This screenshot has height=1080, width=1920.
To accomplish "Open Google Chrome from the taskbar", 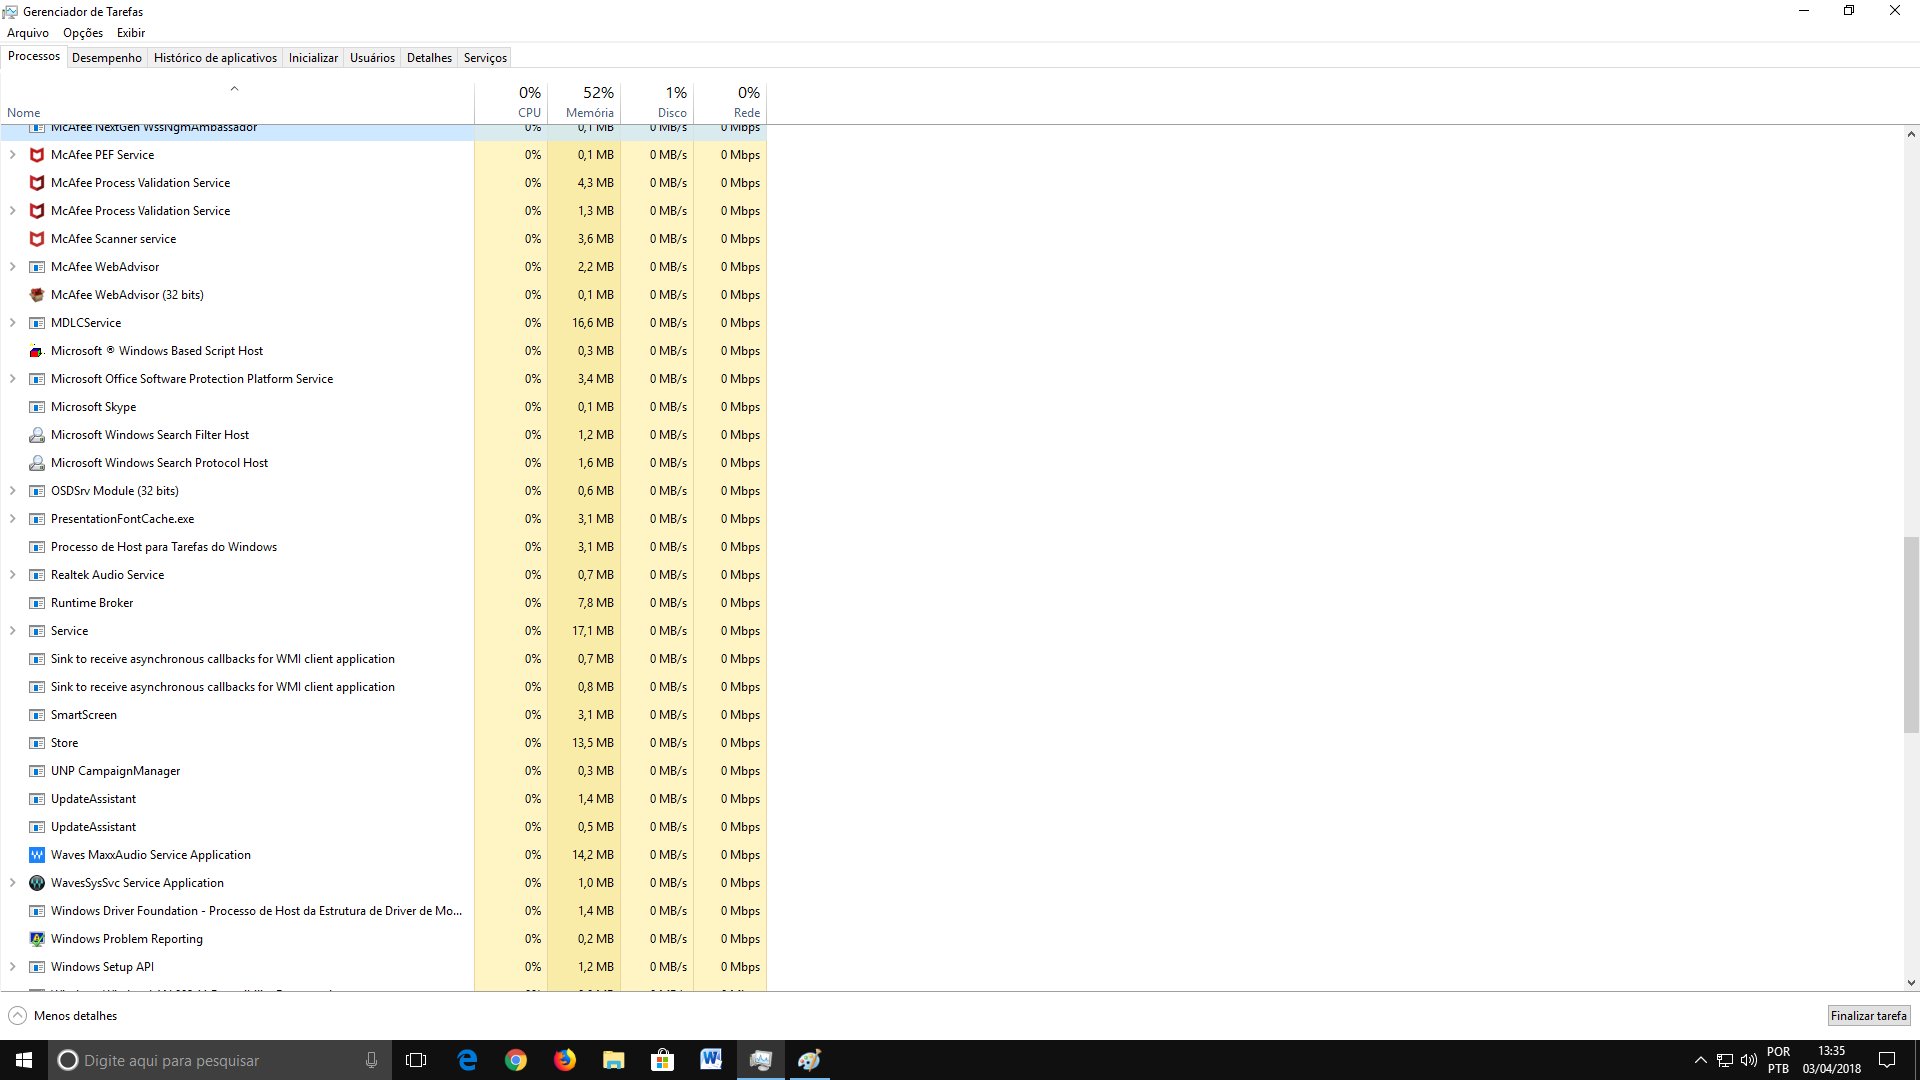I will point(516,1060).
